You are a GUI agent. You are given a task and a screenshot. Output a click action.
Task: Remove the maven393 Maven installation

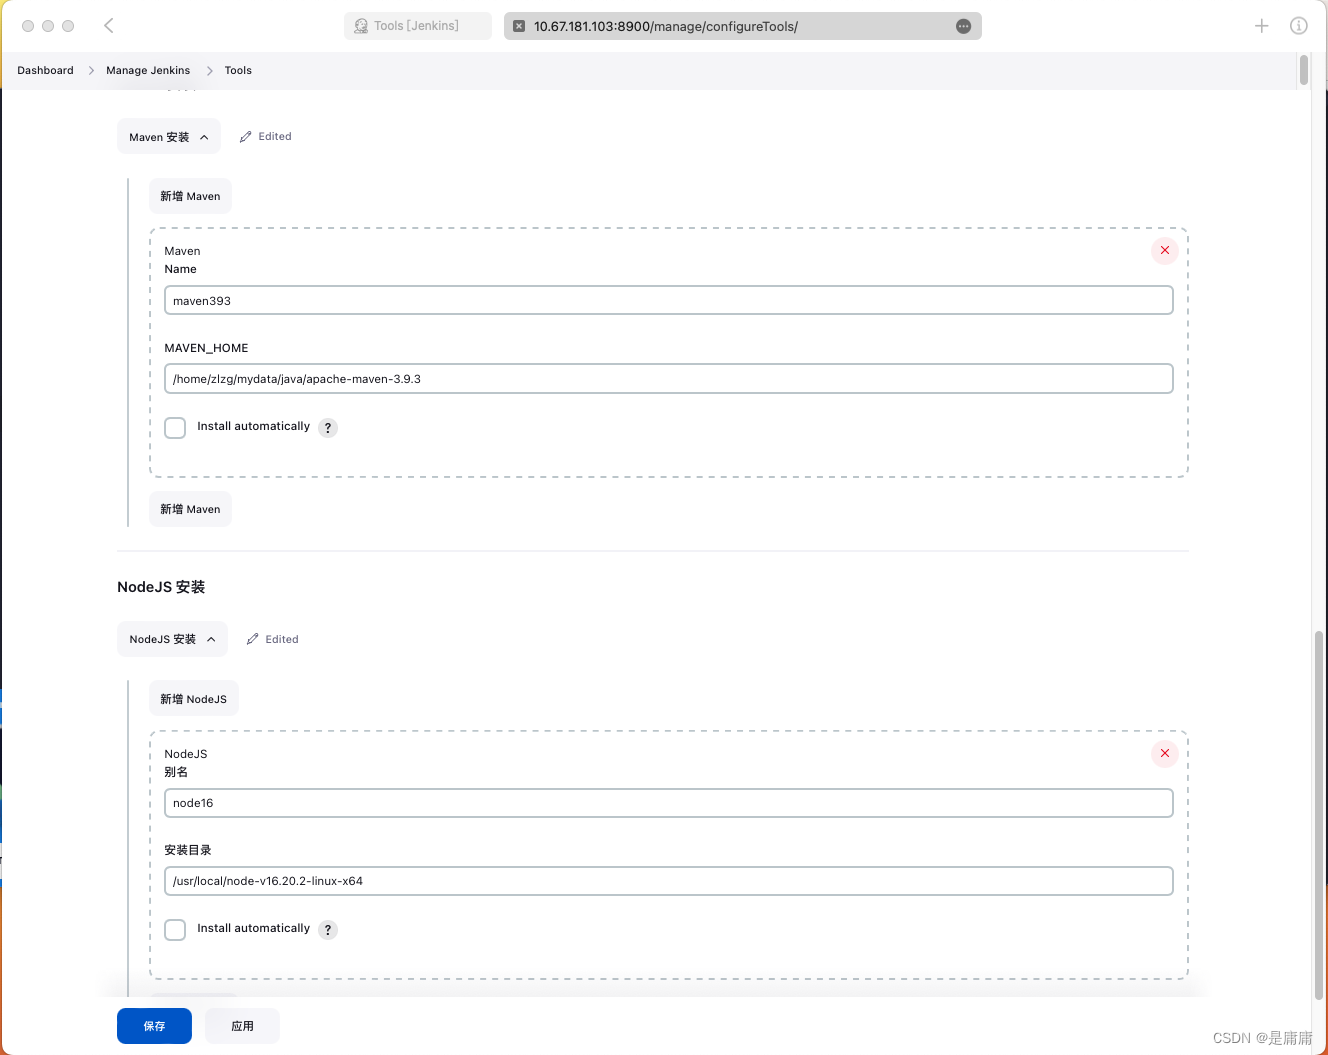pyautogui.click(x=1164, y=250)
